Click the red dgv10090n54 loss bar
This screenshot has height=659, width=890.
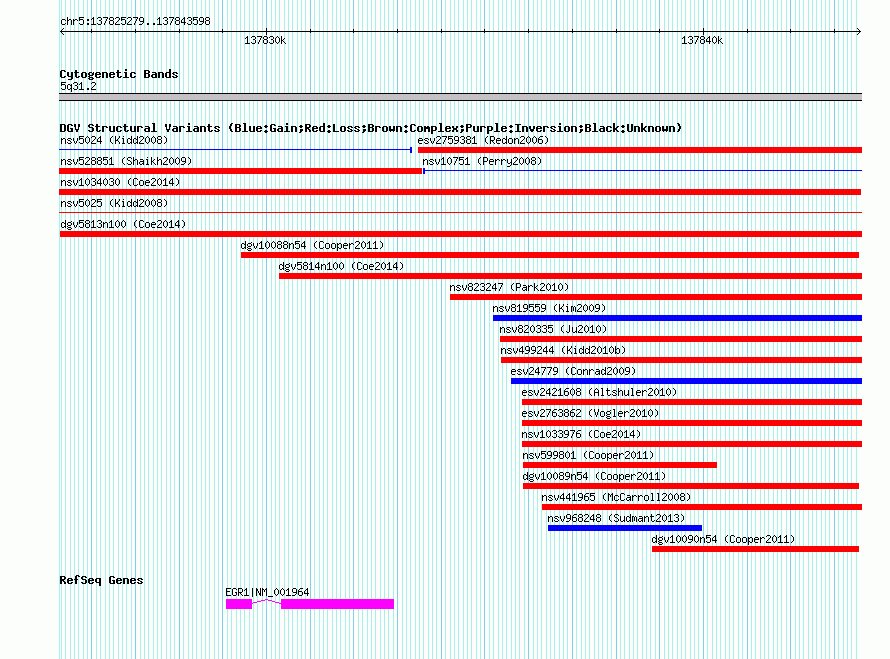[x=755, y=549]
